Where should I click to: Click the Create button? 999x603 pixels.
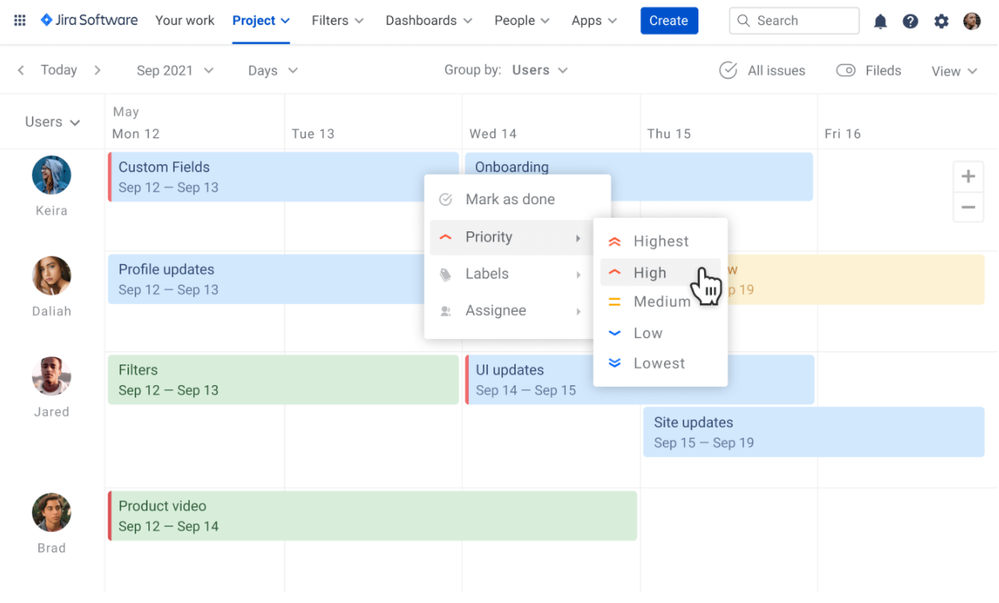(668, 20)
